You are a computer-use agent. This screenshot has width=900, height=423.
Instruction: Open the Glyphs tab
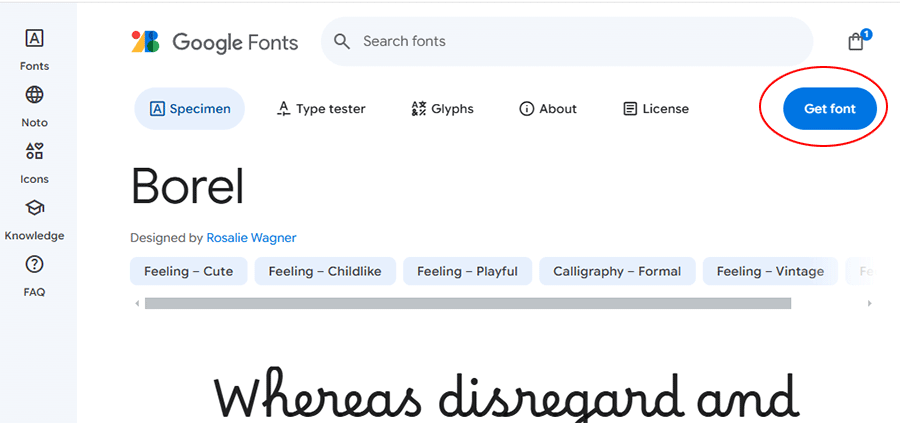442,109
